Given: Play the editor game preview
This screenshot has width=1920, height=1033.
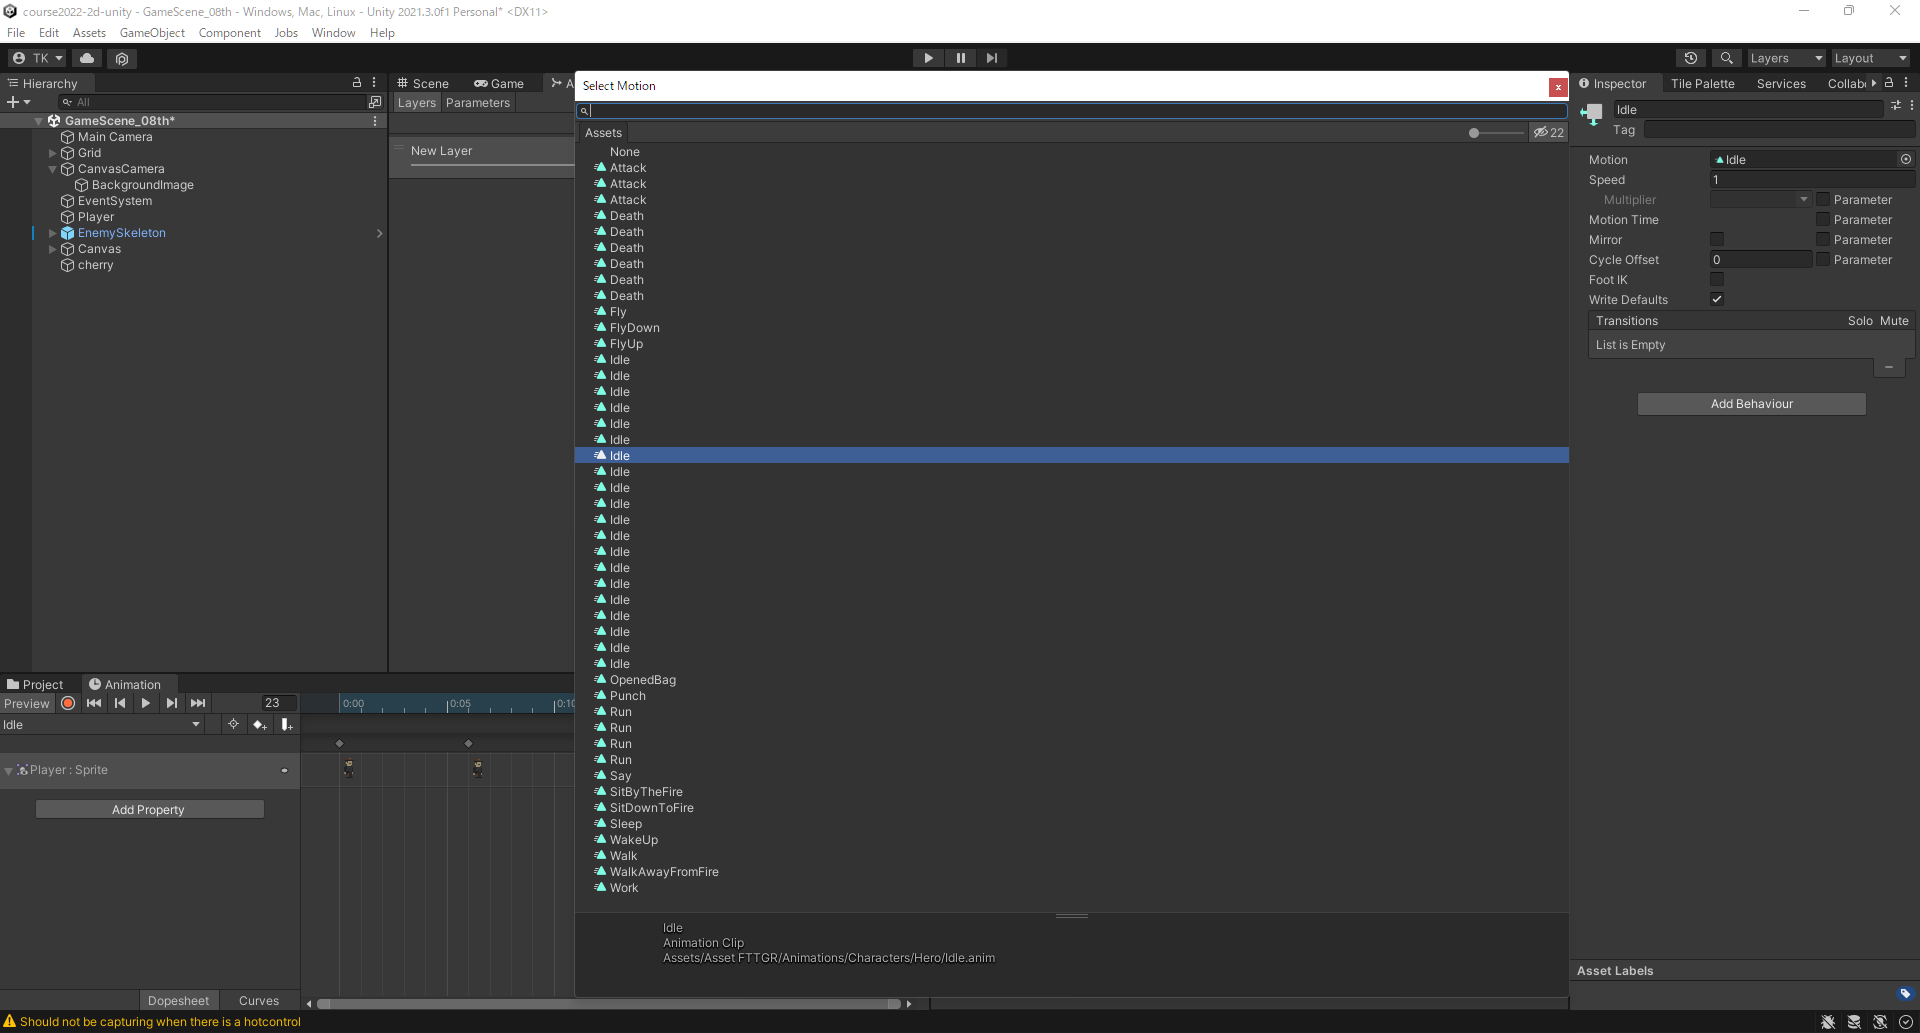Looking at the screenshot, I should pyautogui.click(x=928, y=58).
